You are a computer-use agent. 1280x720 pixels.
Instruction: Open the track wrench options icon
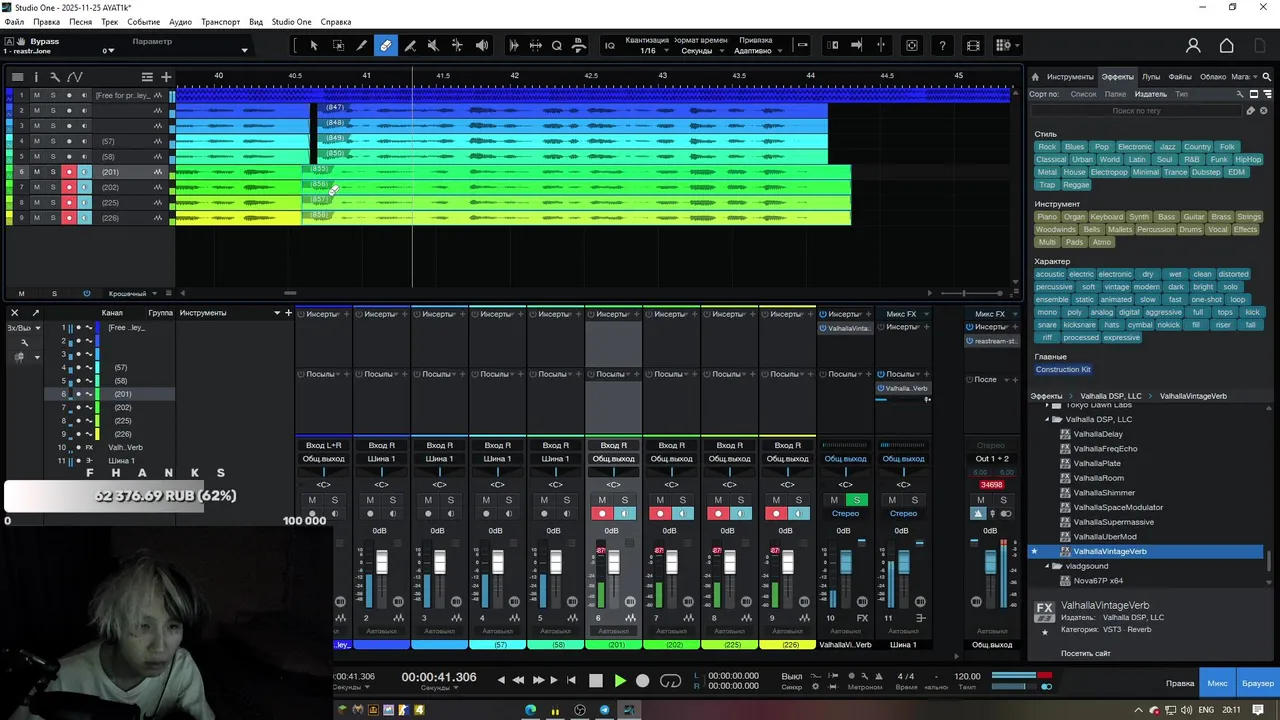click(55, 77)
